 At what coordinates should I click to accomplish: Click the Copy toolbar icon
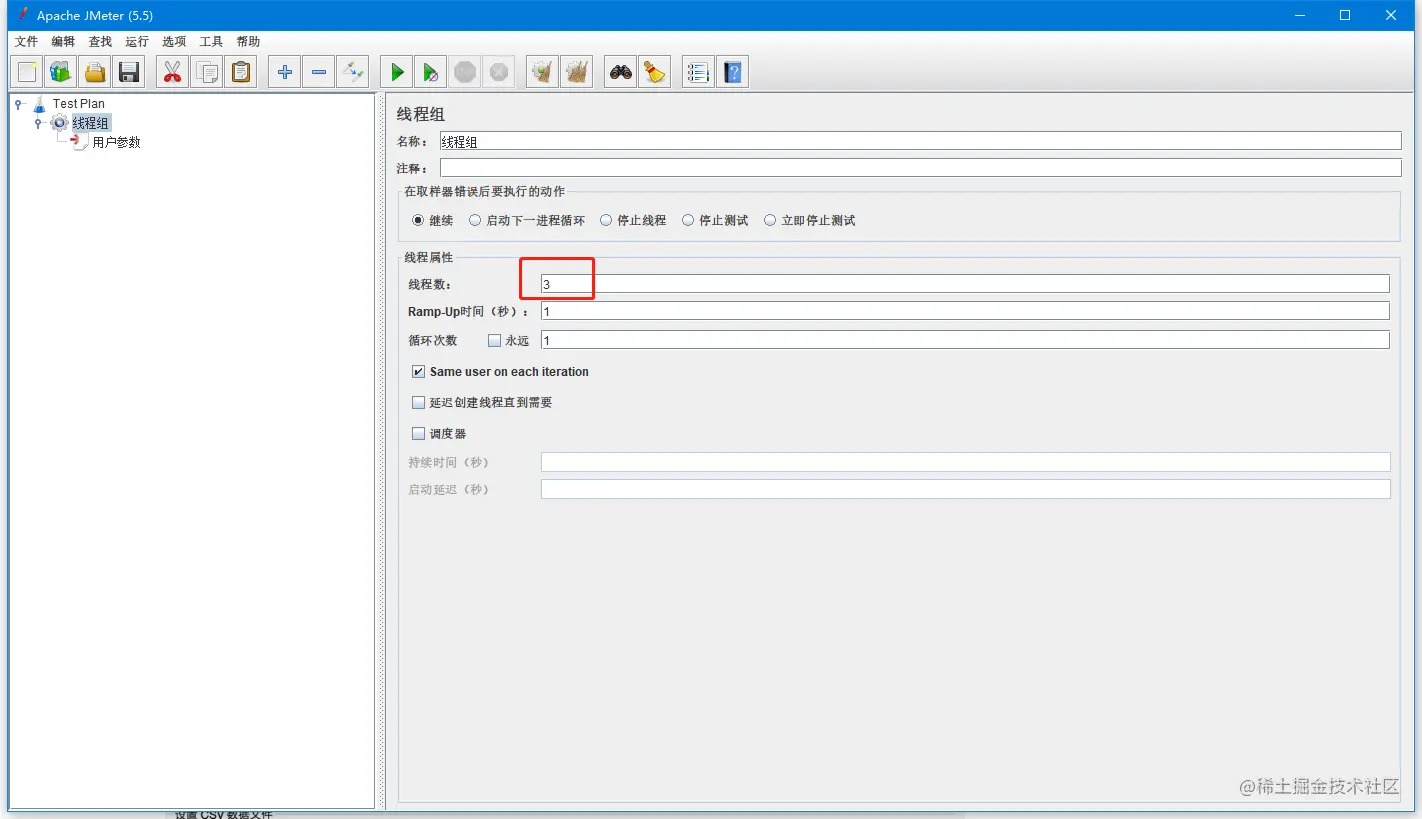[x=207, y=72]
